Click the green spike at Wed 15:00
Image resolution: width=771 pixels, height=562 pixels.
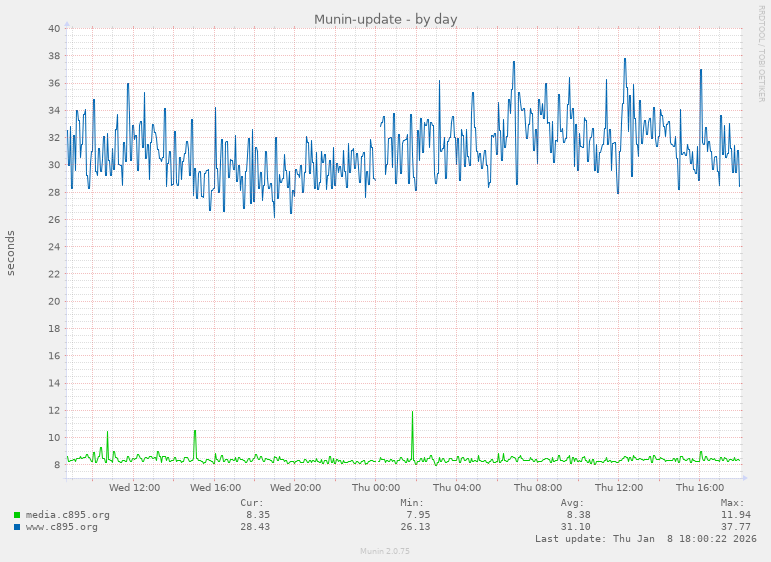pyautogui.click(x=195, y=445)
